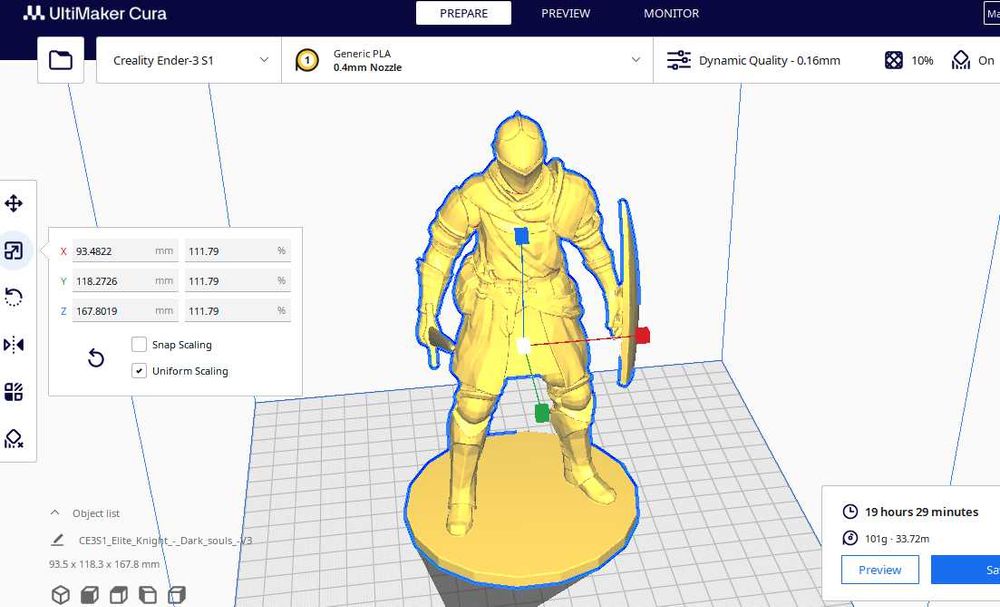This screenshot has width=1000, height=607.
Task: Switch to the PREVIEW stage
Action: 566,13
